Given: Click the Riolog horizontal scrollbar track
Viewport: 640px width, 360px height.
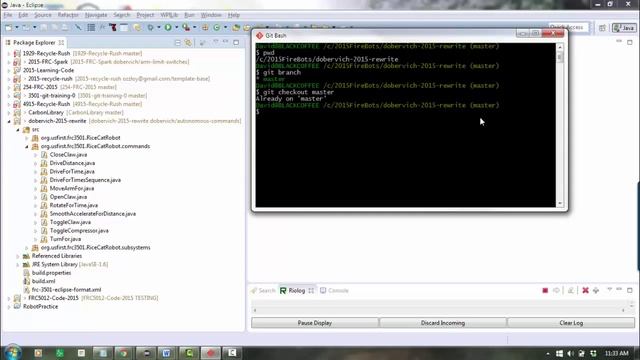Looking at the screenshot, I should 439,311.
